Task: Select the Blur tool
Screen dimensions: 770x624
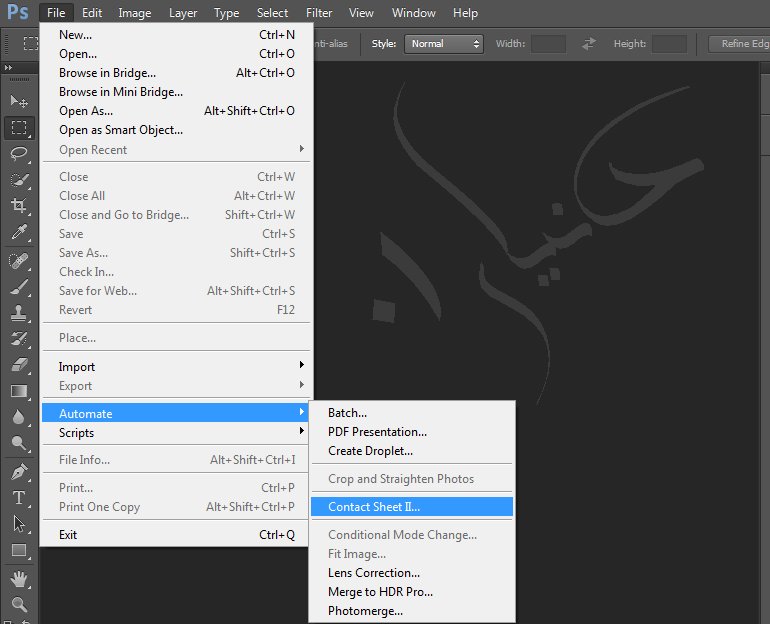Action: coord(19,417)
